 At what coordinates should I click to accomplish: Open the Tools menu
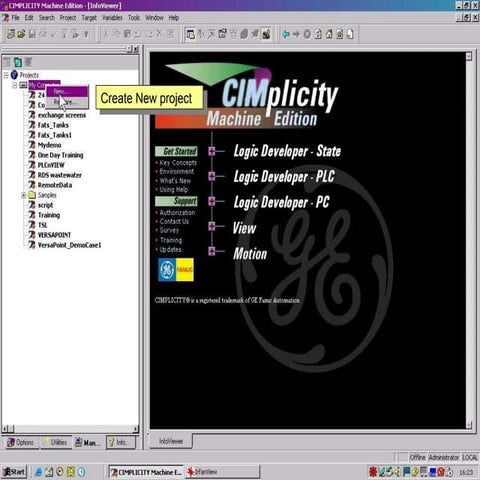(134, 18)
